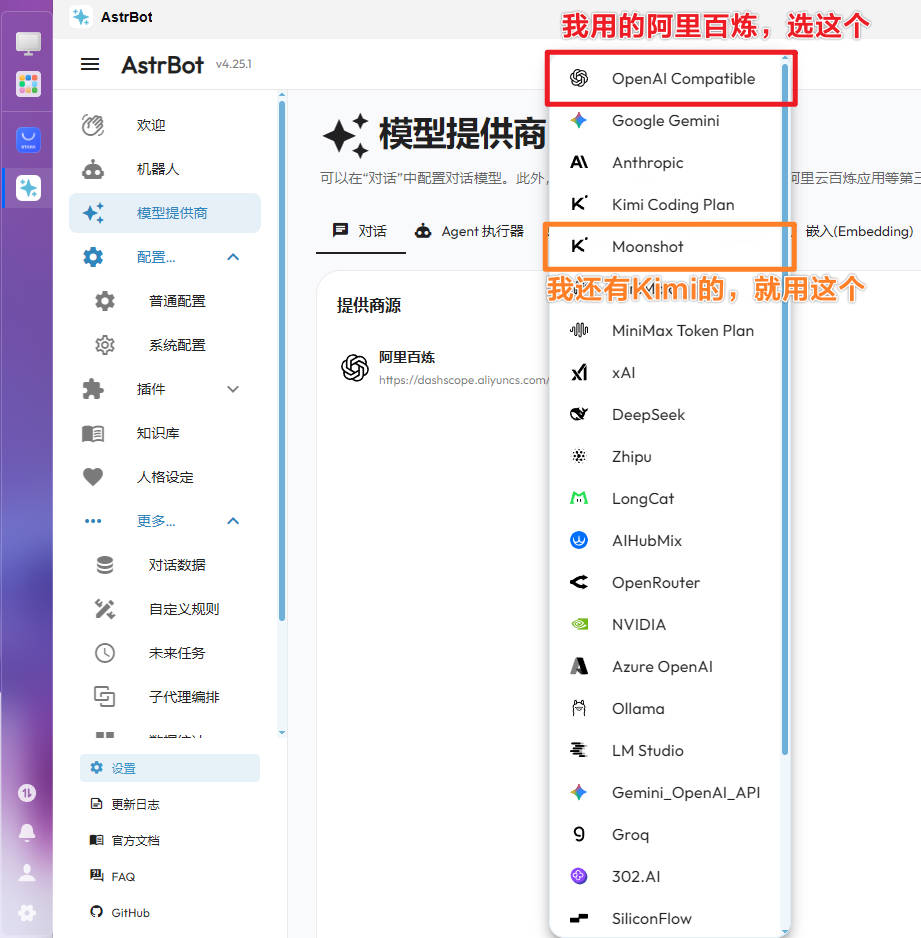Click the NVIDIA green eye logo
This screenshot has height=938, width=921.
(578, 624)
